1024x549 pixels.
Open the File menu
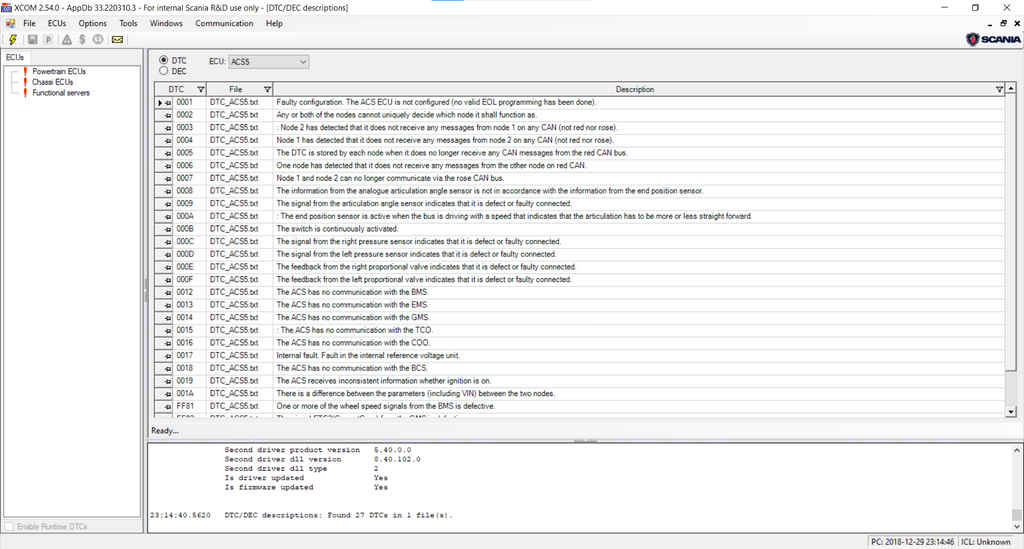click(29, 24)
